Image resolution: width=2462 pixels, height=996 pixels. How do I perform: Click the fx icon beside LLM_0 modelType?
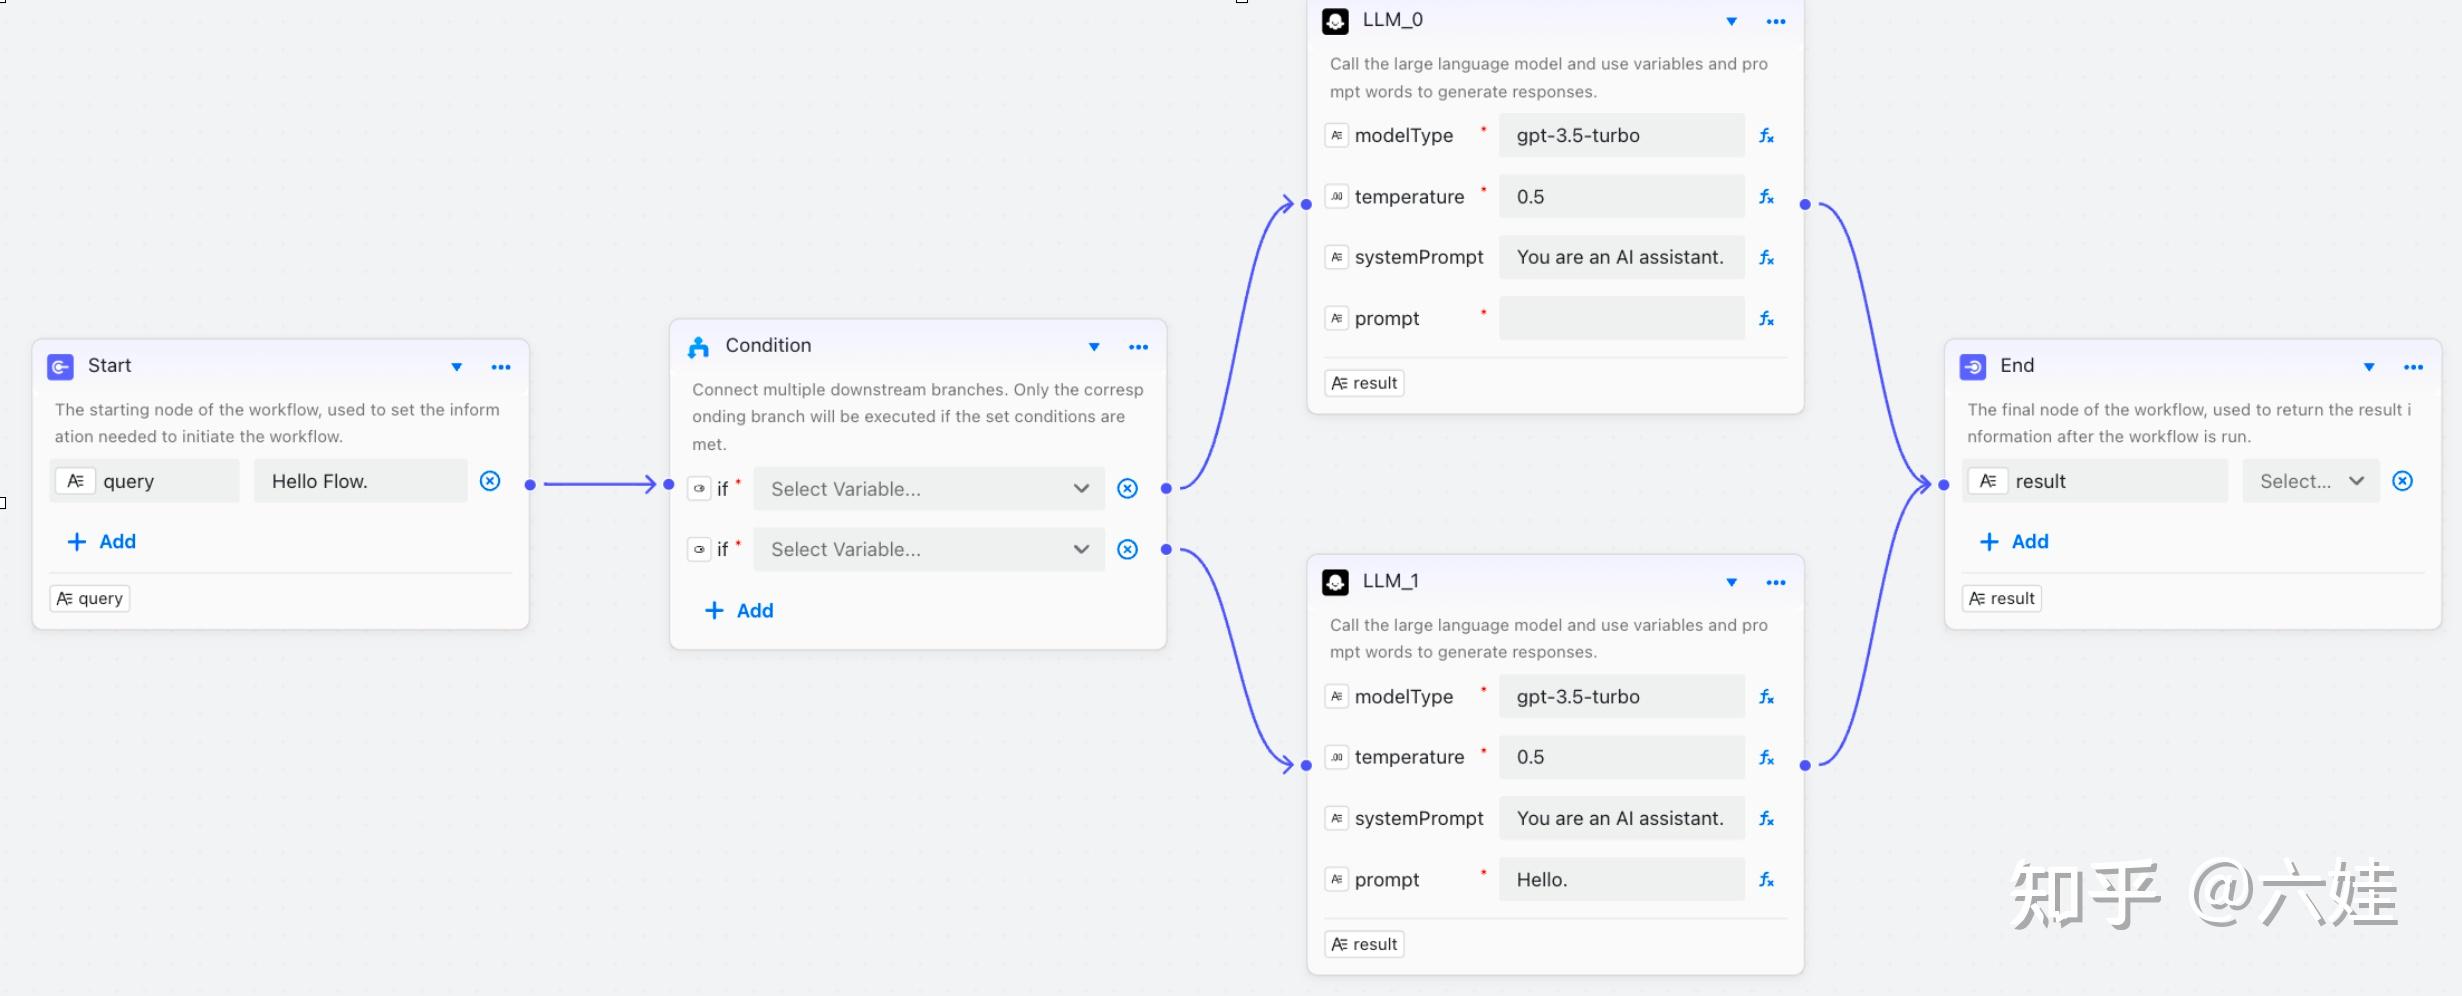click(1766, 136)
